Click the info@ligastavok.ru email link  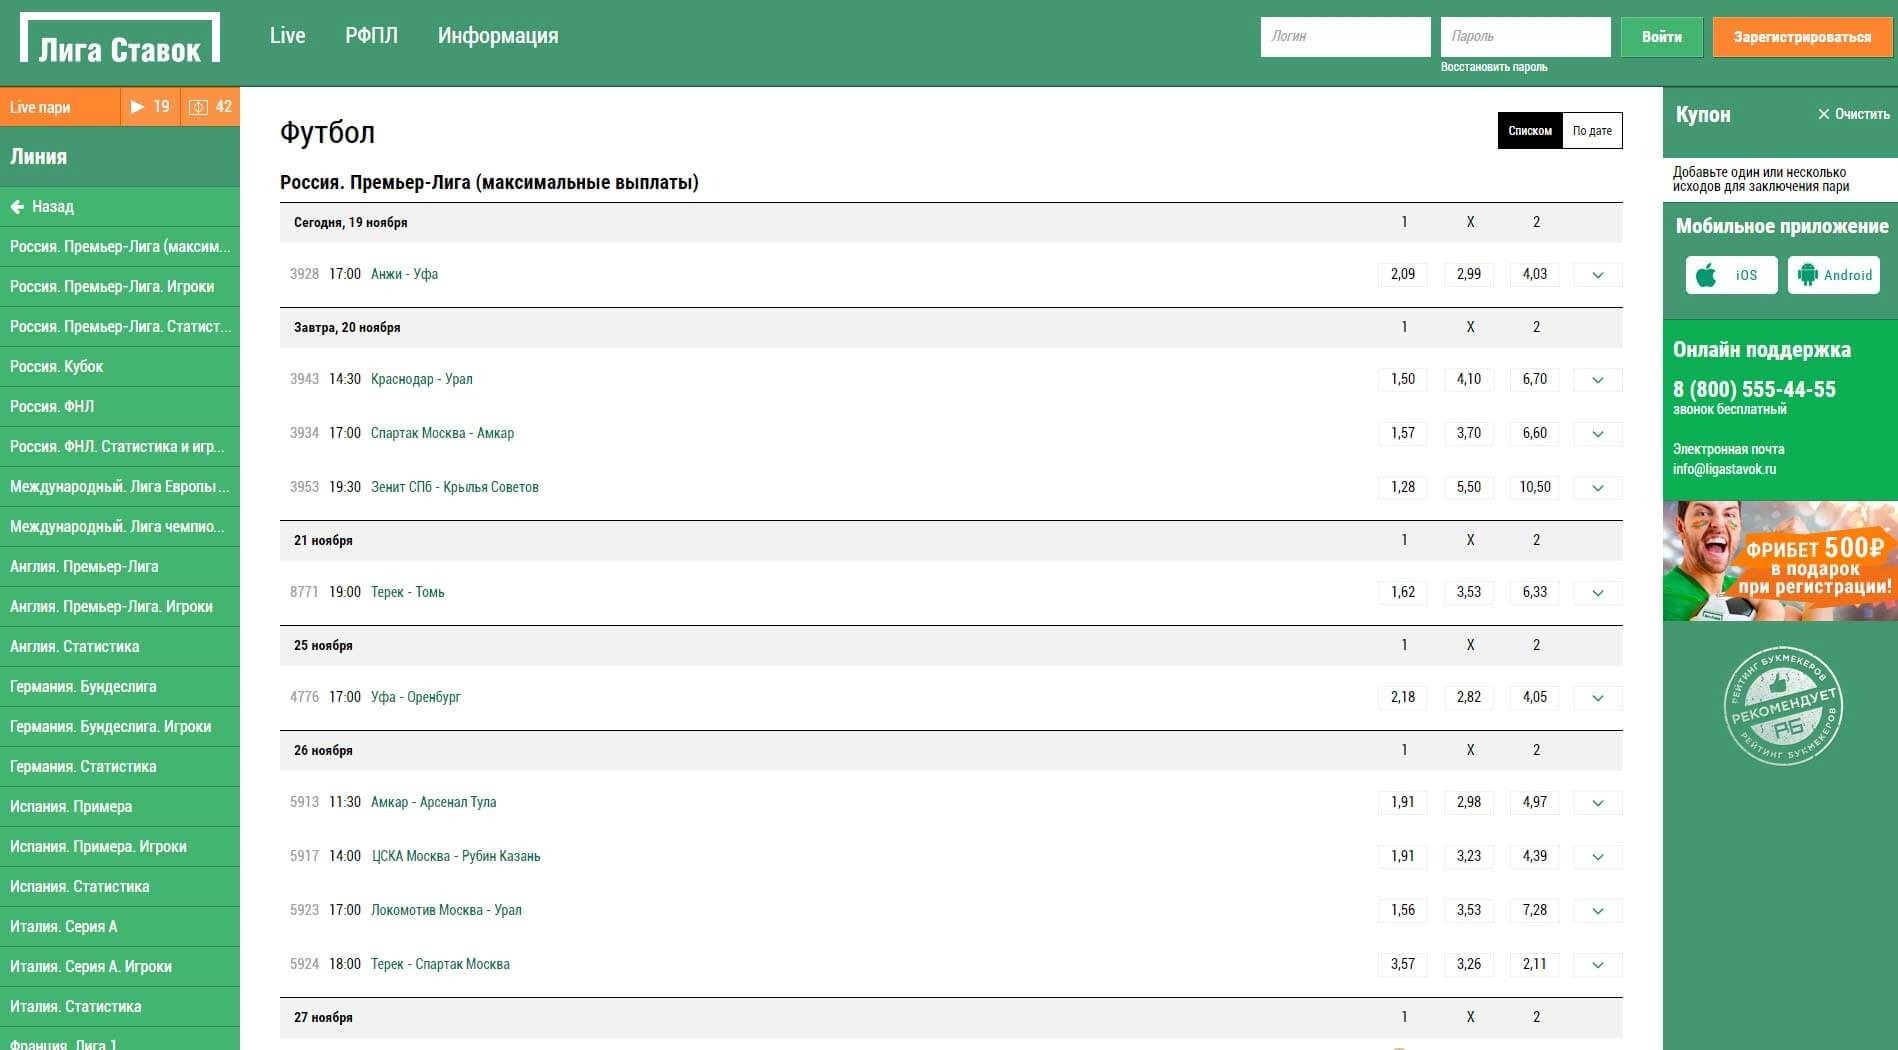[1724, 469]
